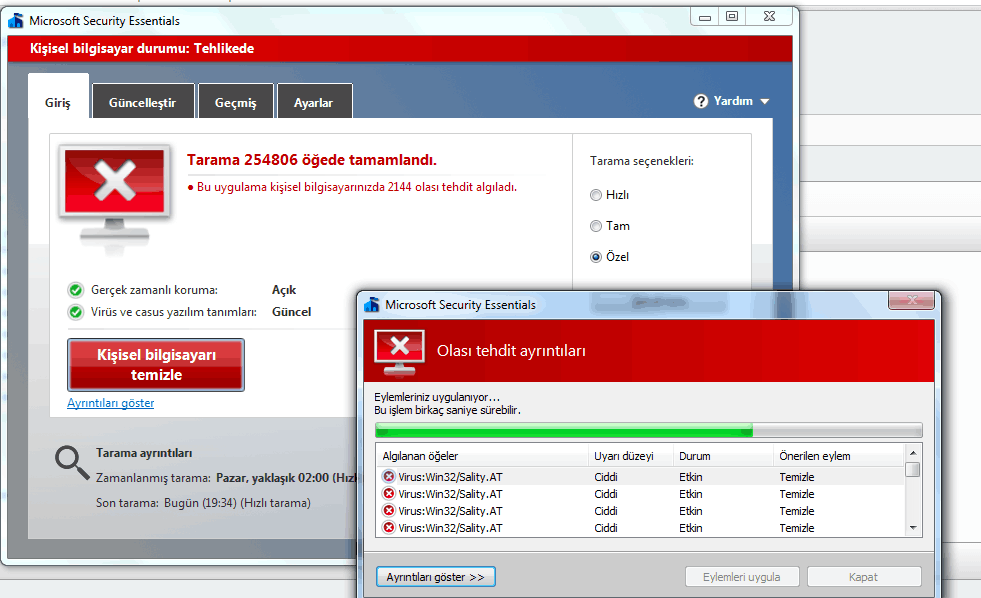981x598 pixels.
Task: Sort by the Algılanan öğeler column header
Action: [482, 456]
